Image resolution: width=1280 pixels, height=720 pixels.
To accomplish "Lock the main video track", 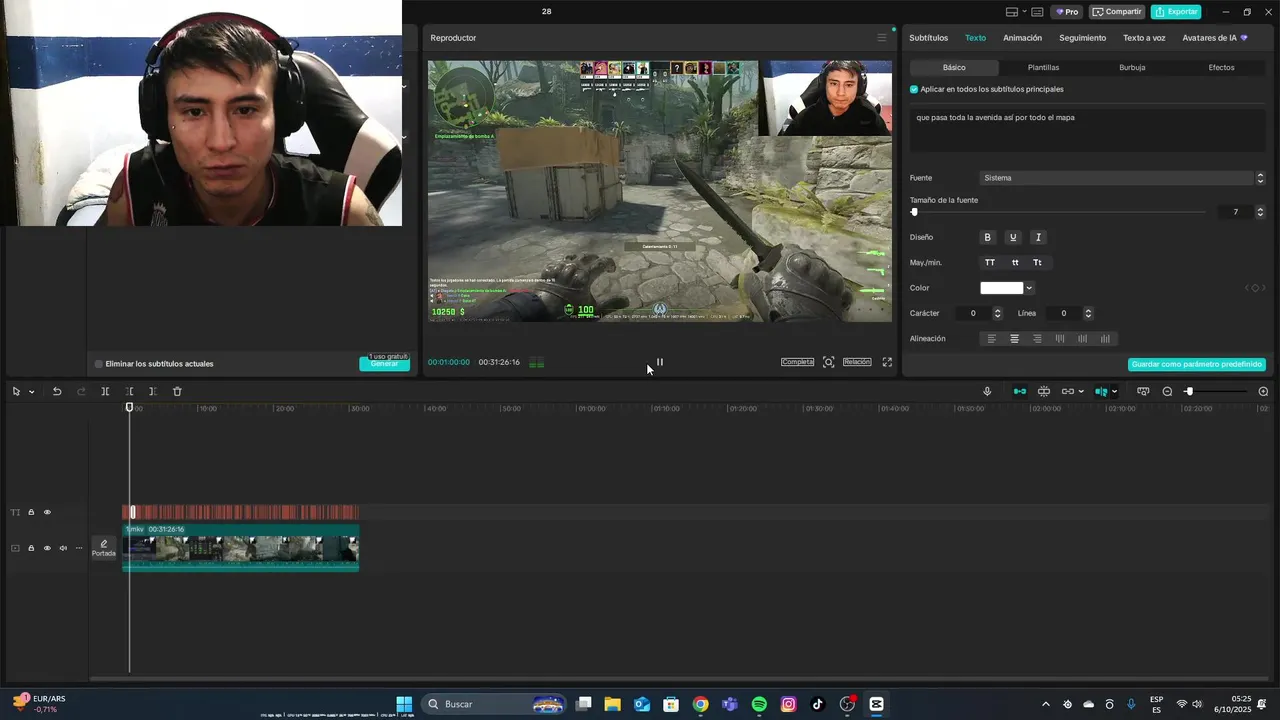I will click(31, 548).
